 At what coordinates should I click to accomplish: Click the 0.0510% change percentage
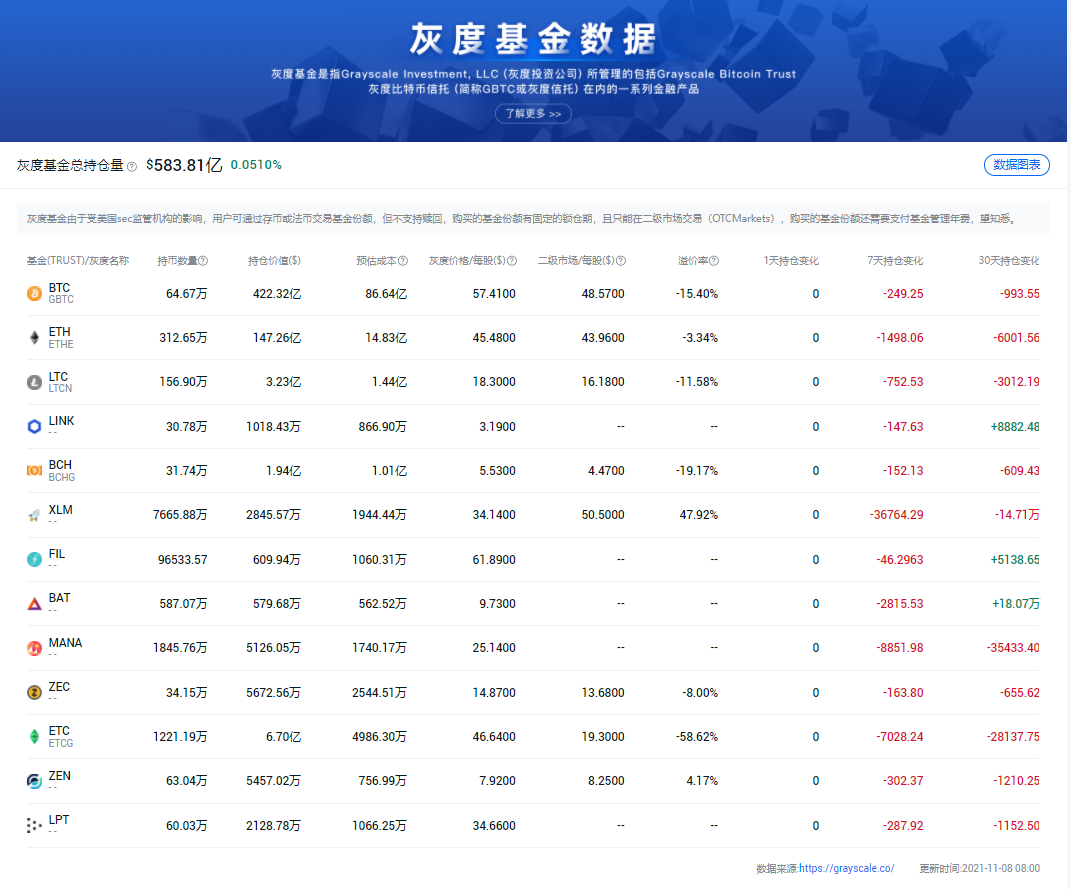click(x=256, y=165)
